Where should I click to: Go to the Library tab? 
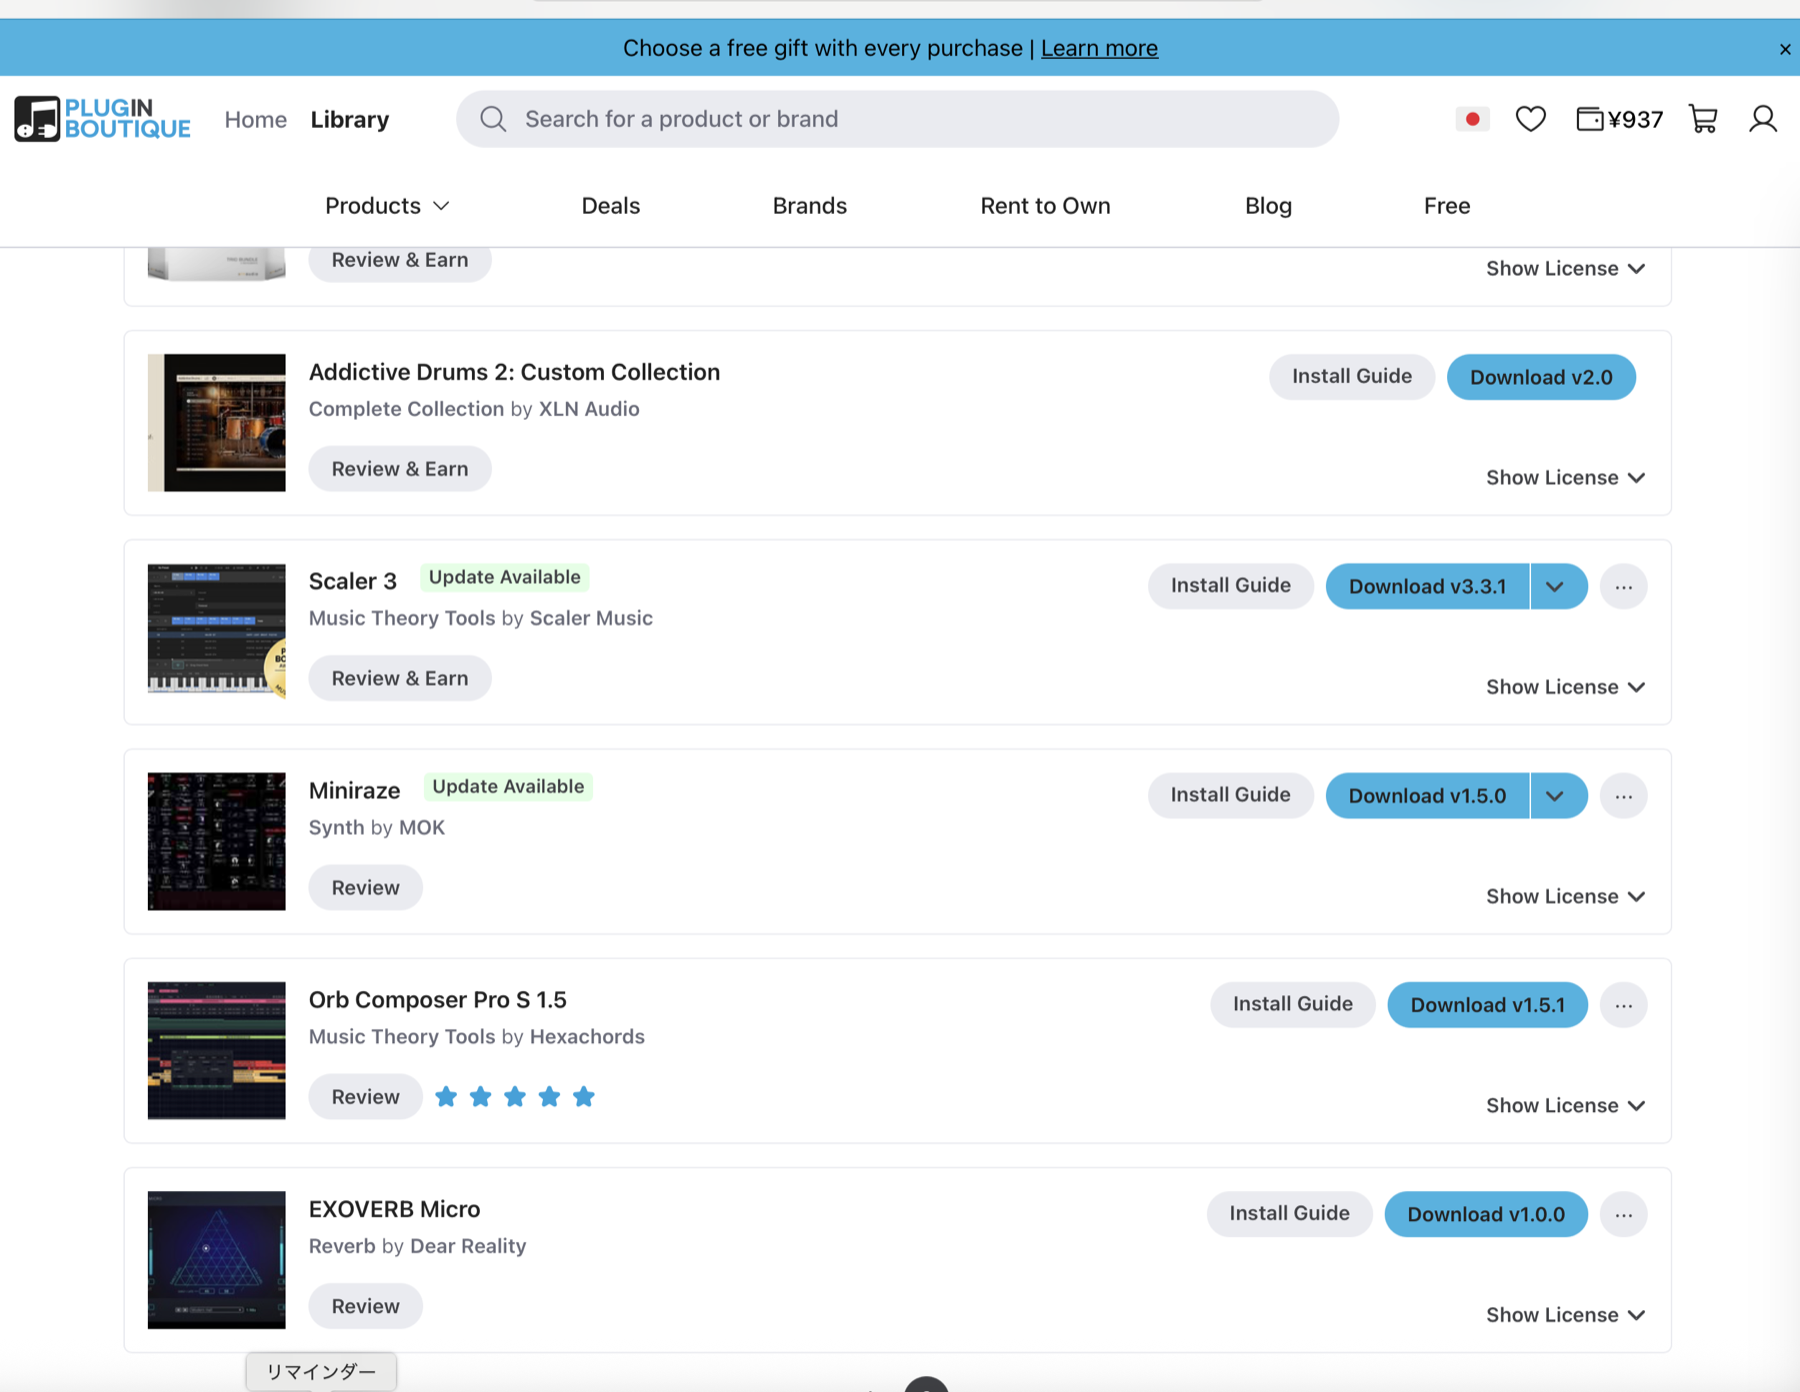[x=349, y=120]
